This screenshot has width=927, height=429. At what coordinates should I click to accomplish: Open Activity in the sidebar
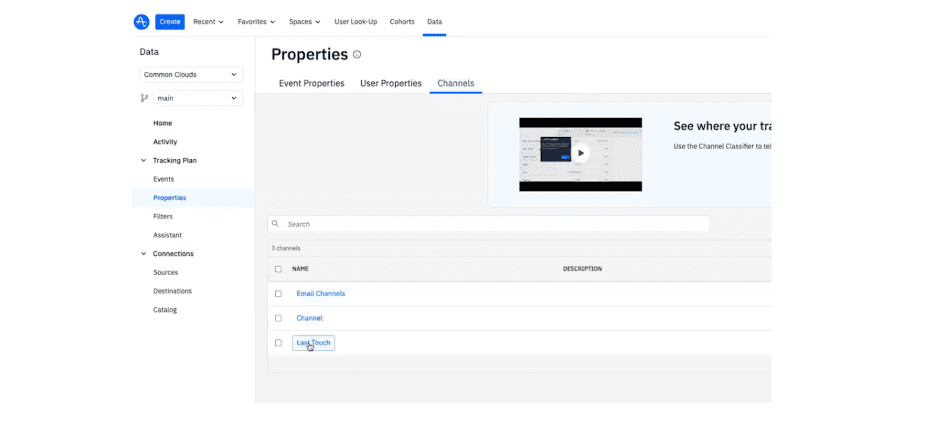point(165,142)
